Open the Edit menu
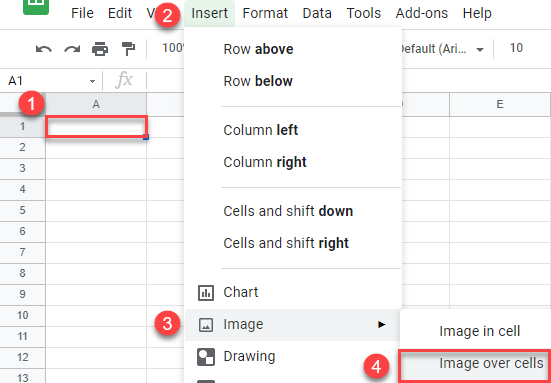The image size is (551, 383). 120,13
